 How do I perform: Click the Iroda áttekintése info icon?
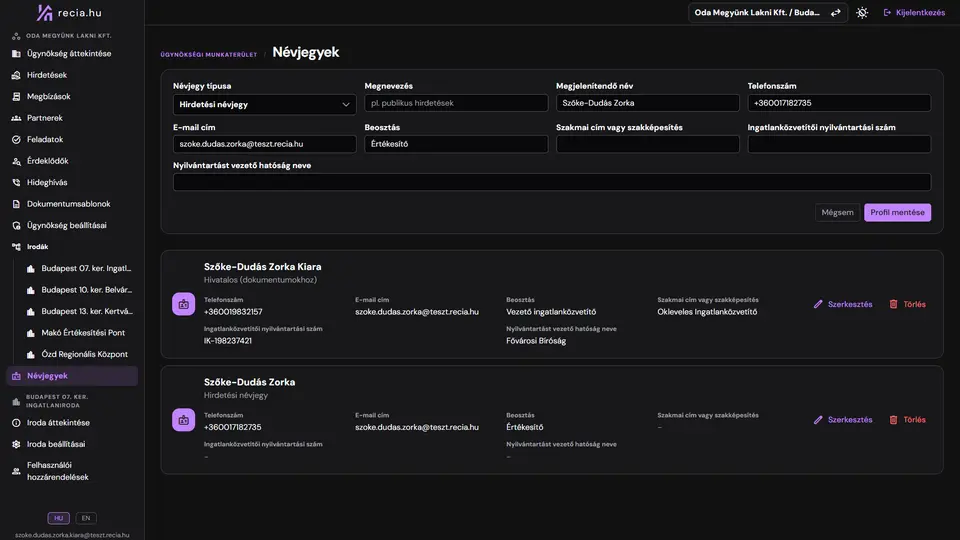click(x=16, y=422)
